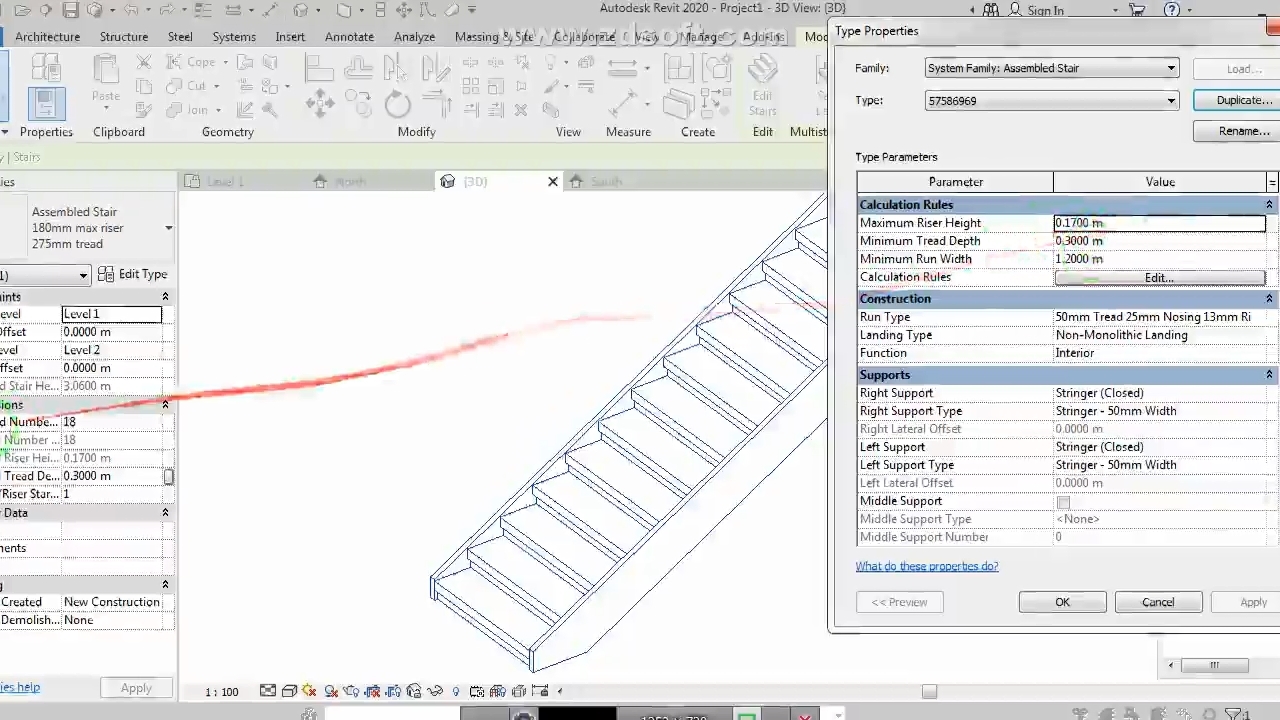Click the Save icon in quick access toolbar
This screenshot has height=720, width=1280.
(70, 11)
